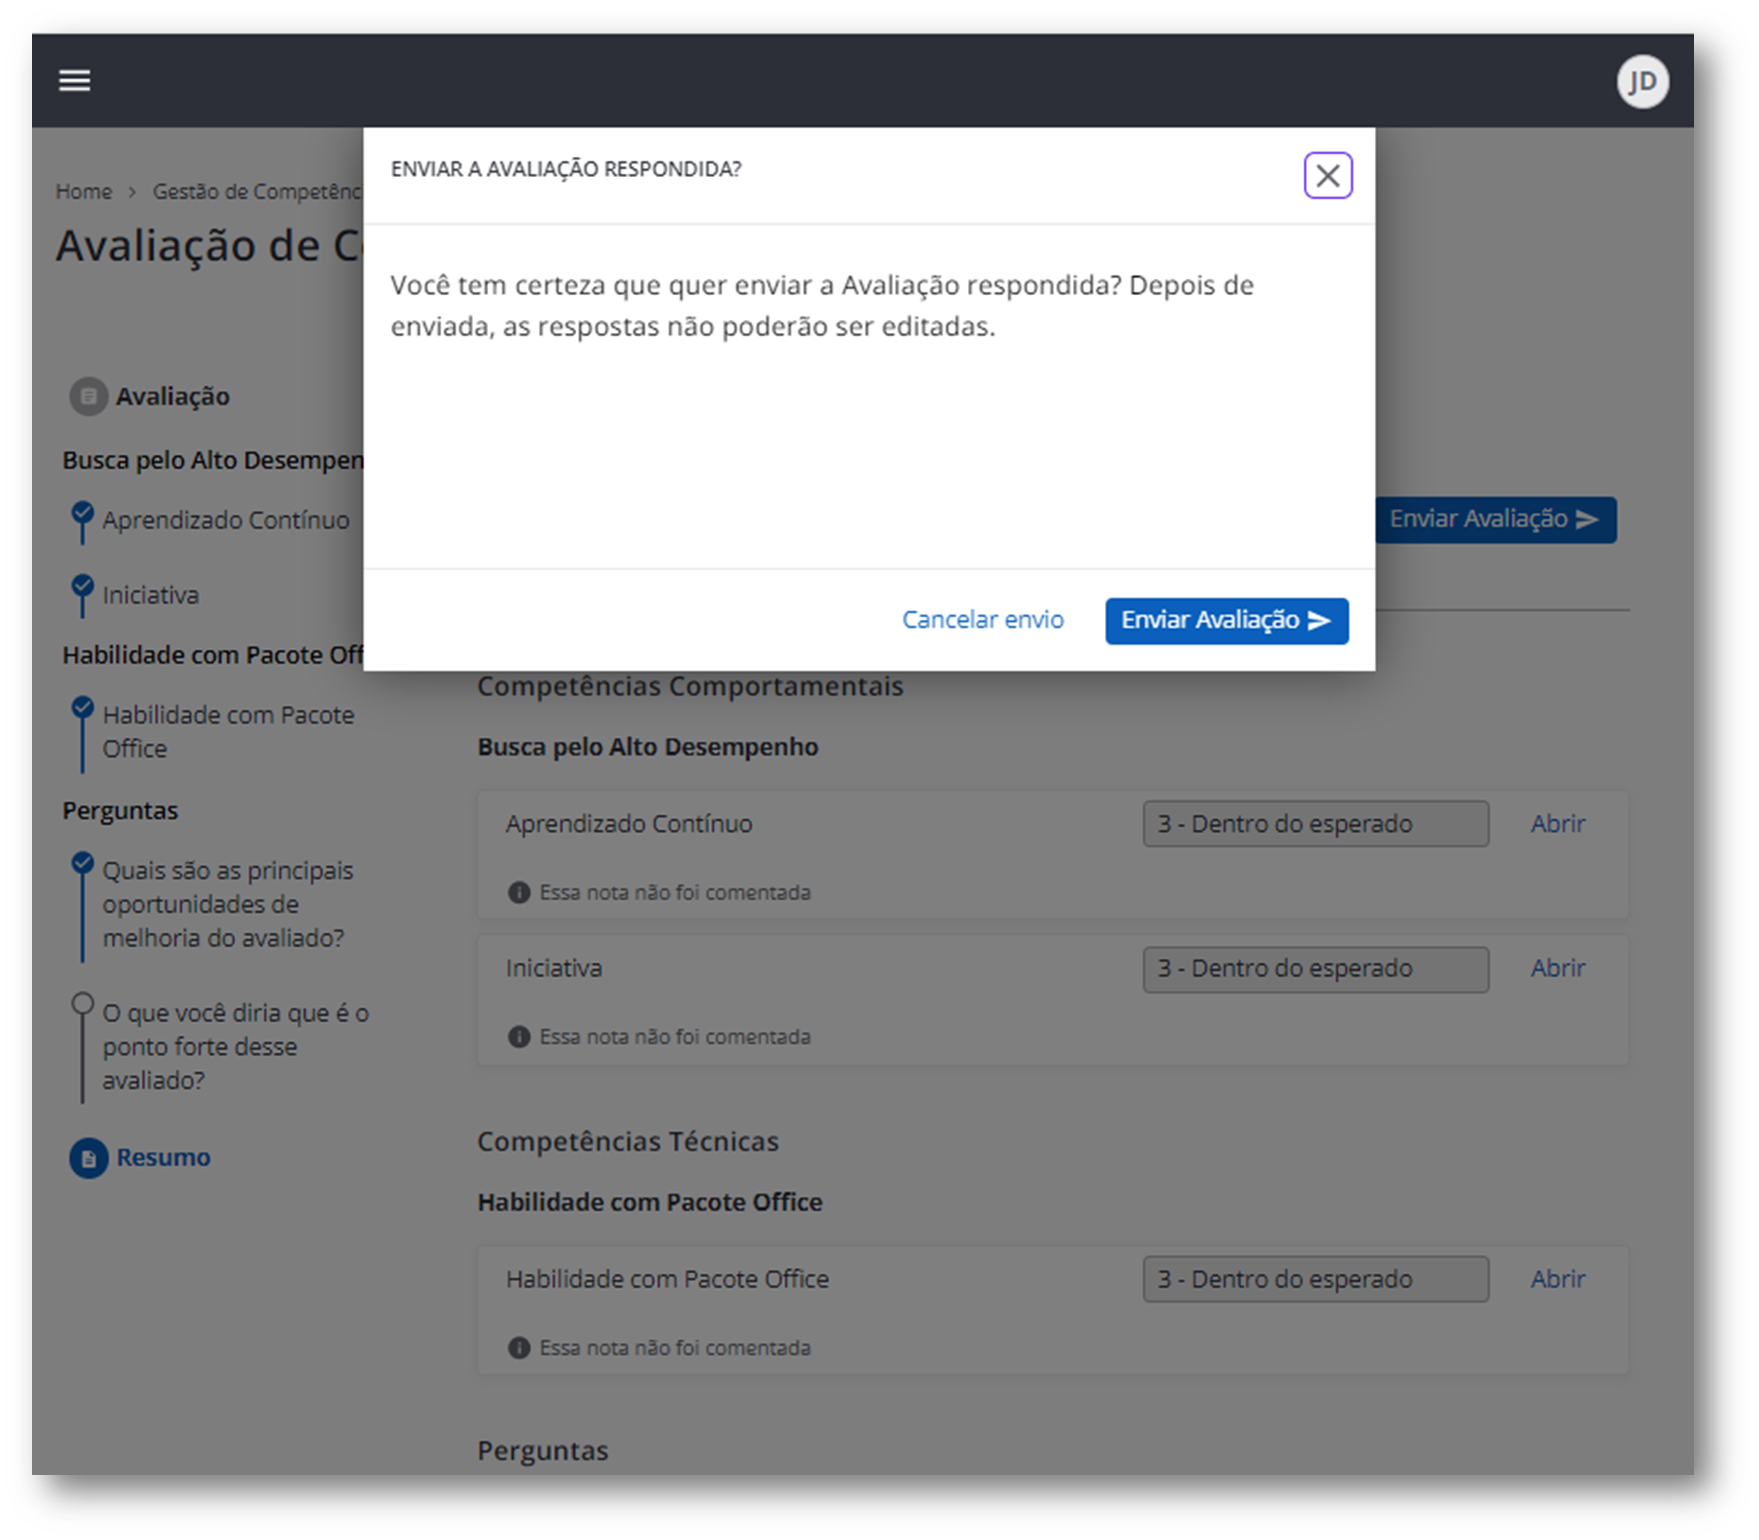1759x1540 pixels.
Task: Click info icon under Iniciativa note
Action: click(x=519, y=1037)
